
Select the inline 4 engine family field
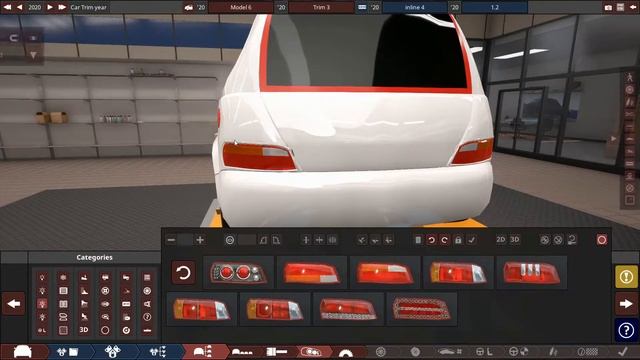[414, 7]
